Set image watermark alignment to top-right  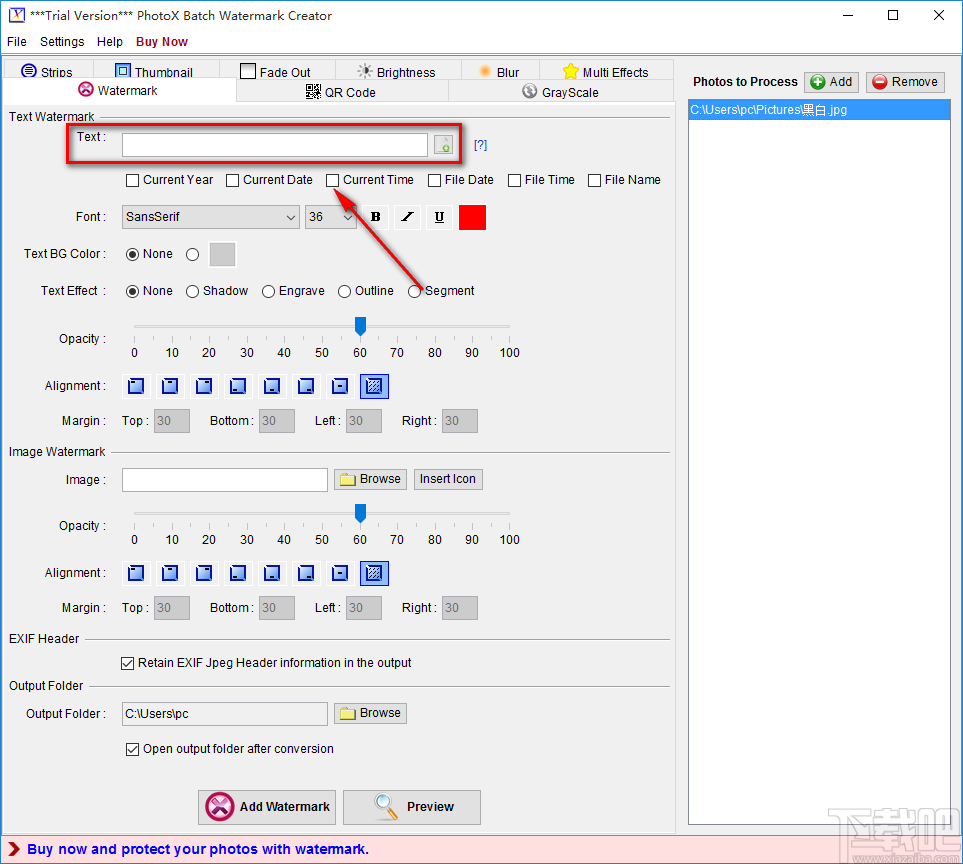(204, 573)
